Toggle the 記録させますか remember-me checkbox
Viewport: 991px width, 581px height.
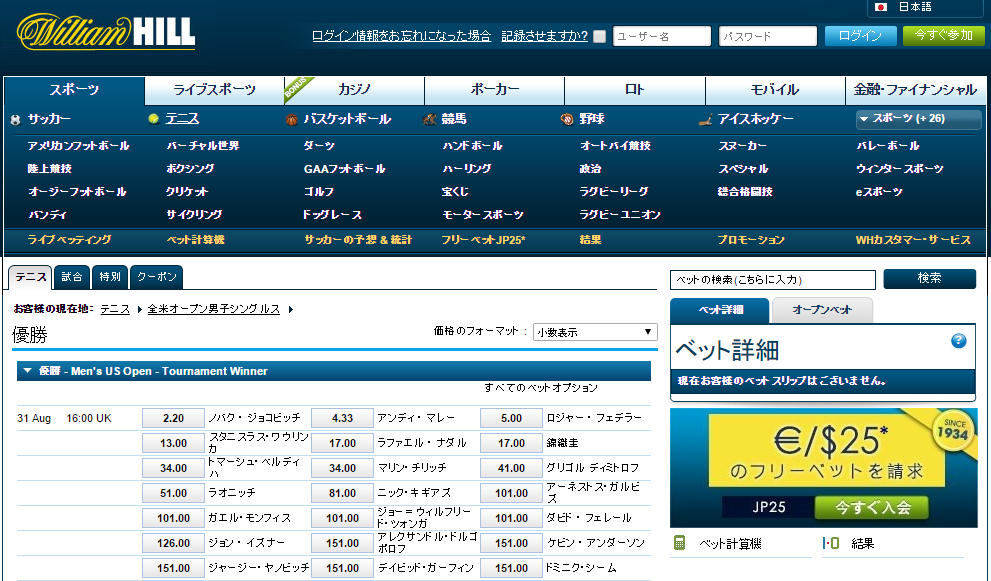[600, 37]
